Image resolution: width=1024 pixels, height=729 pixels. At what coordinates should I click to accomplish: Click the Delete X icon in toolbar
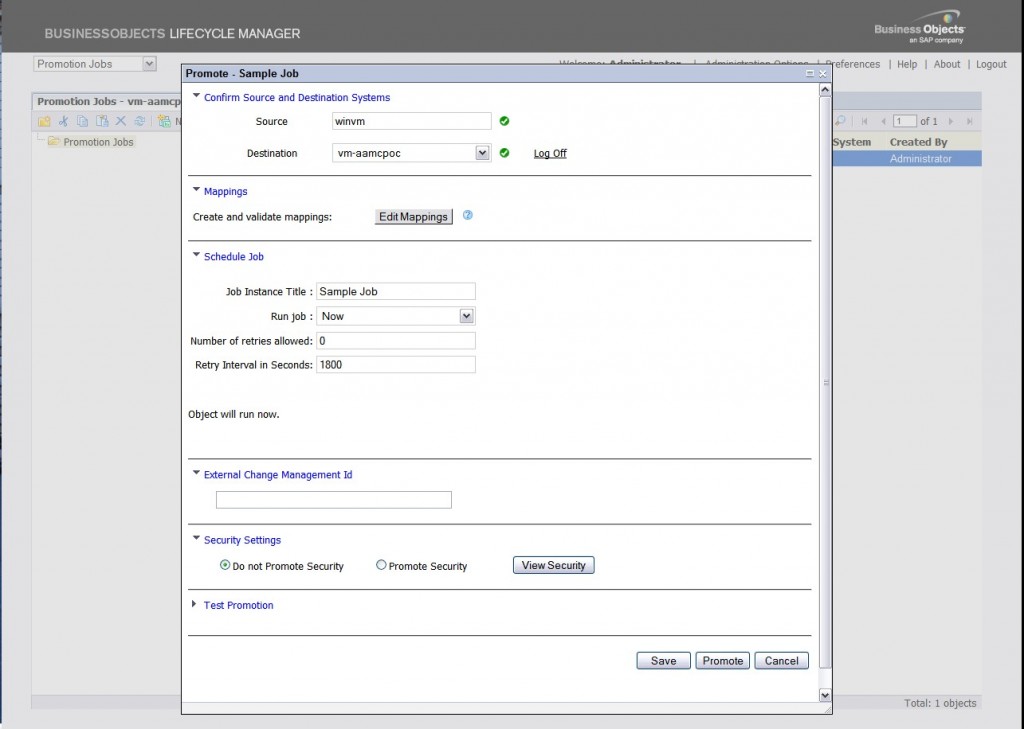coord(121,121)
